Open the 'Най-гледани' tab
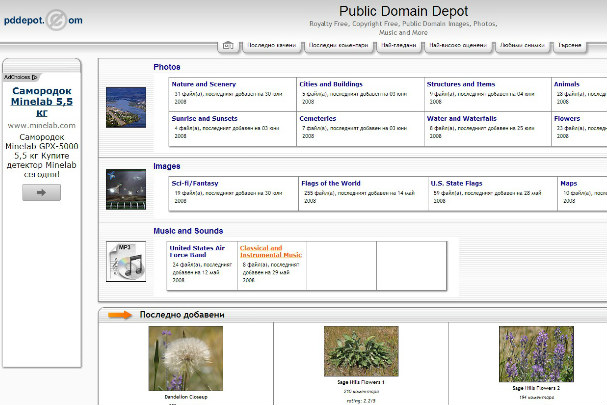607x405 pixels. pyautogui.click(x=398, y=45)
